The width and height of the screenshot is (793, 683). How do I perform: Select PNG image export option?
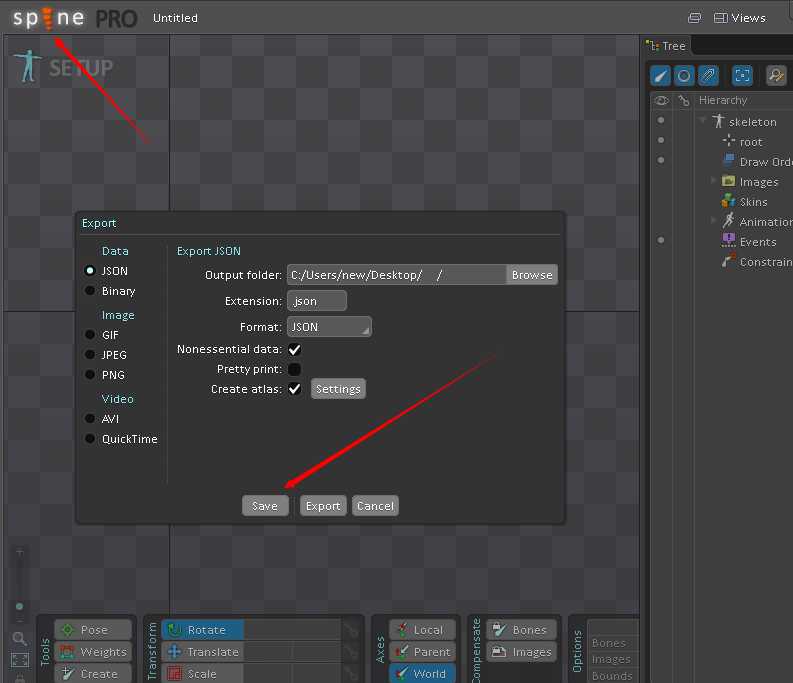point(90,375)
